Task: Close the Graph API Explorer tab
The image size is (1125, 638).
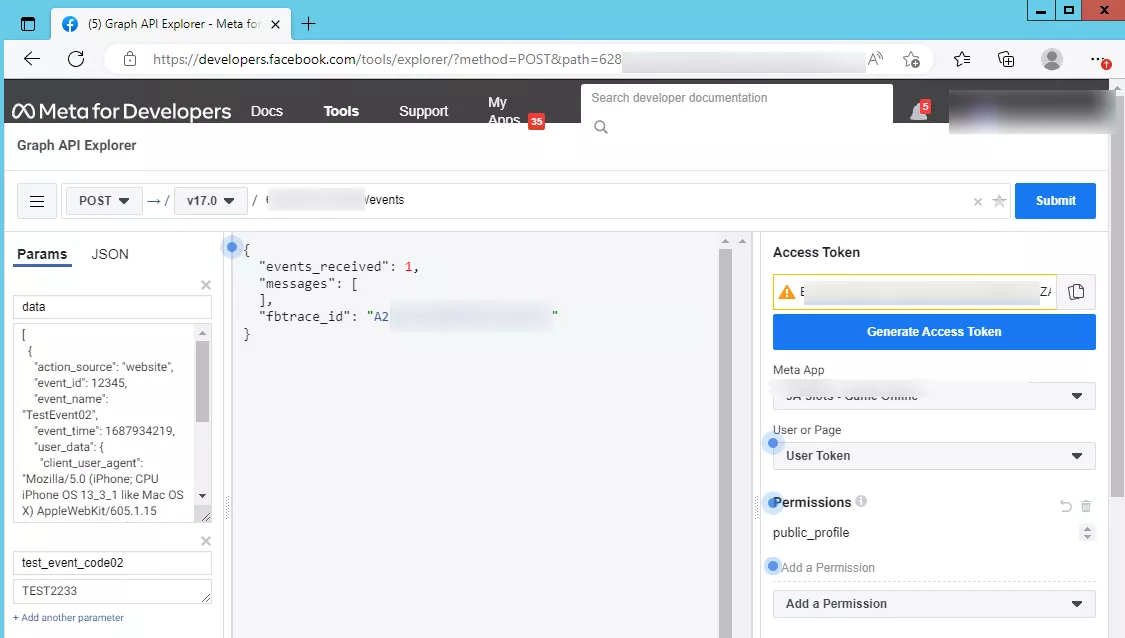Action: click(x=276, y=24)
